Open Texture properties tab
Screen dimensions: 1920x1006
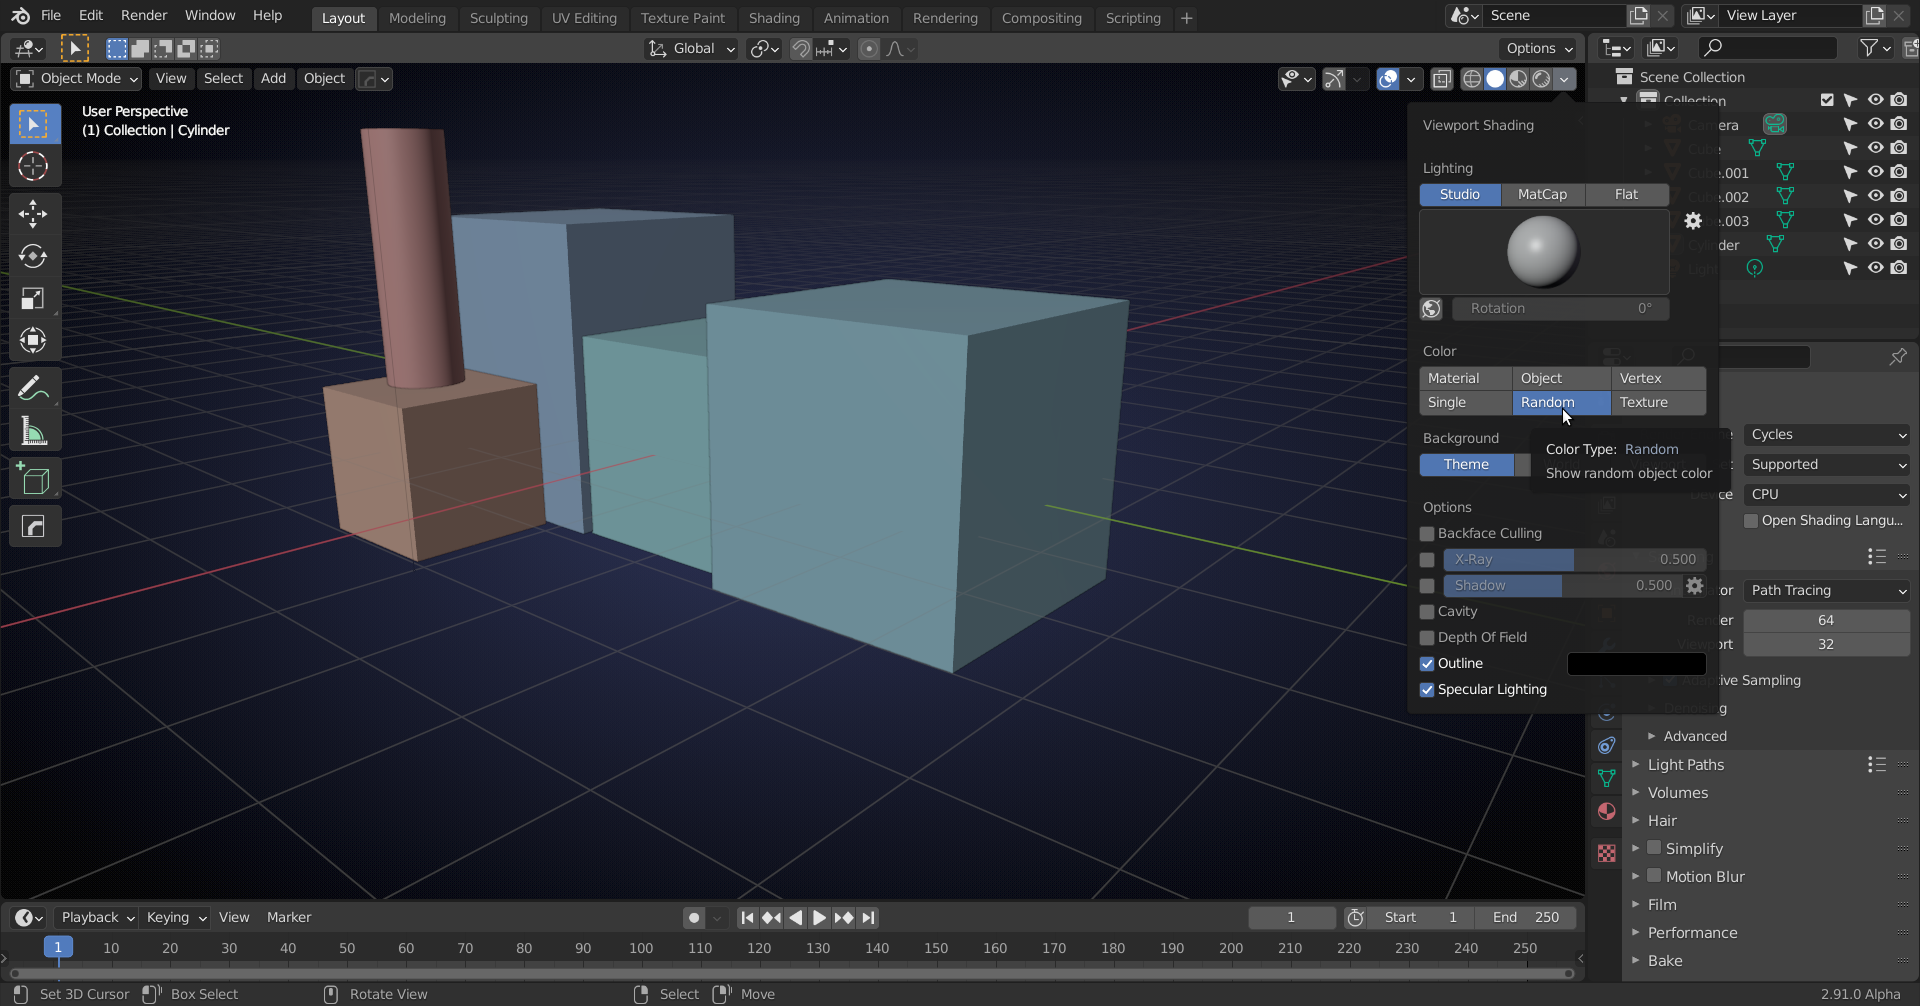click(x=1606, y=853)
